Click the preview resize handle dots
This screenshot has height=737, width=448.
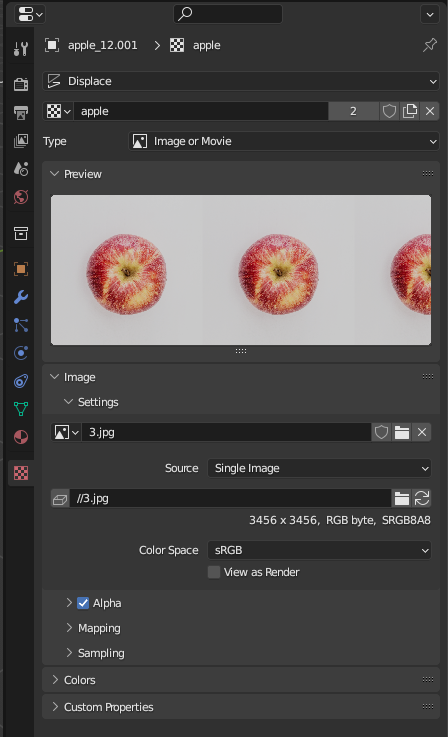[x=241, y=351]
